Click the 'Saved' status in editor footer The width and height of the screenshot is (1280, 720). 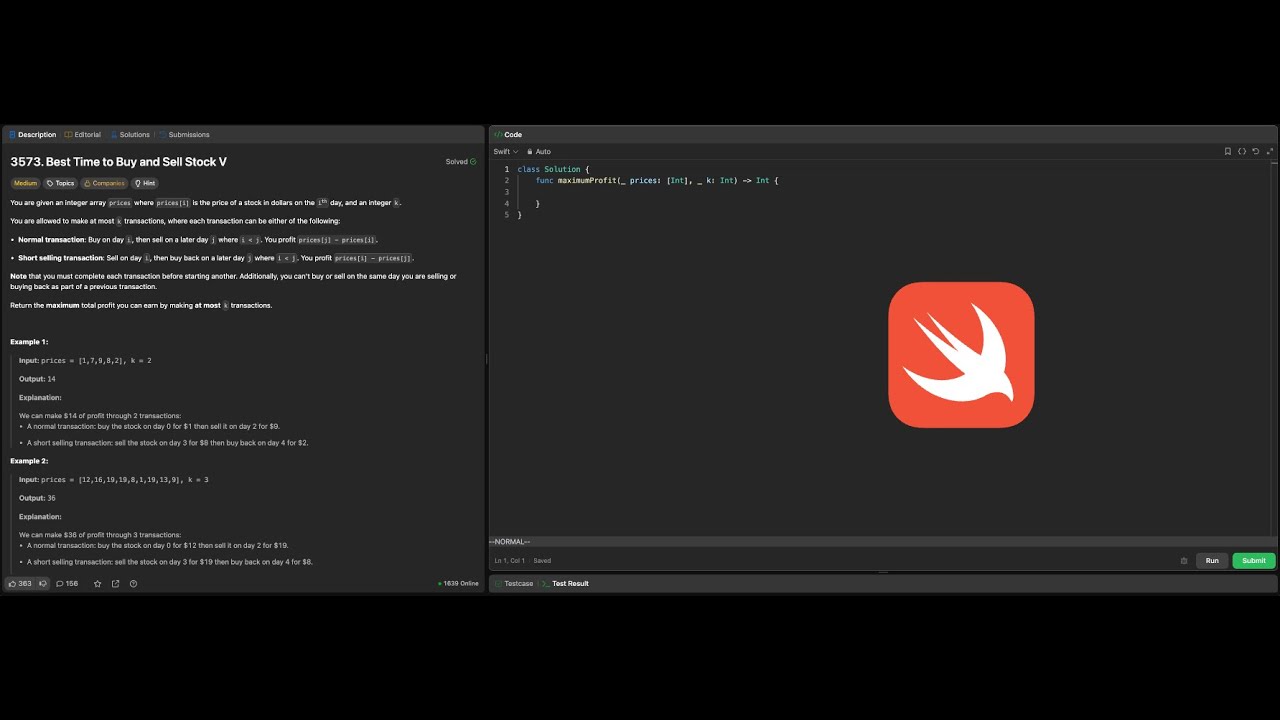(x=542, y=561)
